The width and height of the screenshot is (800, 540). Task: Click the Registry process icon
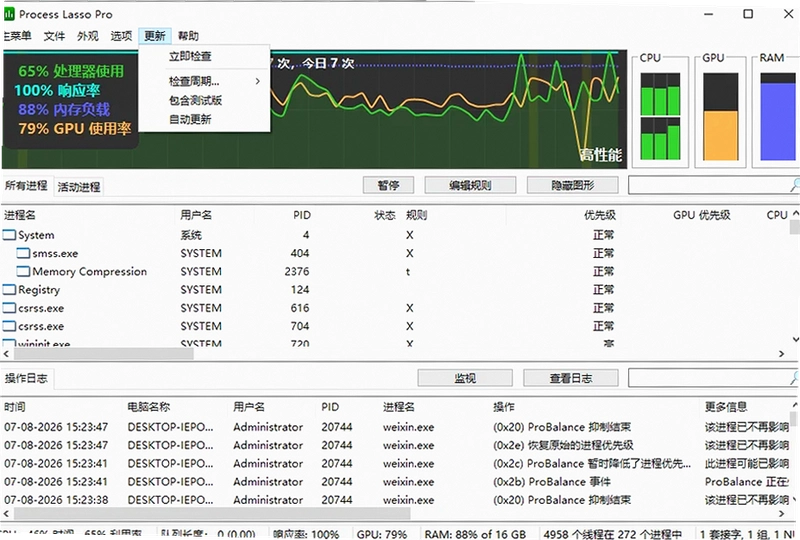(9, 290)
